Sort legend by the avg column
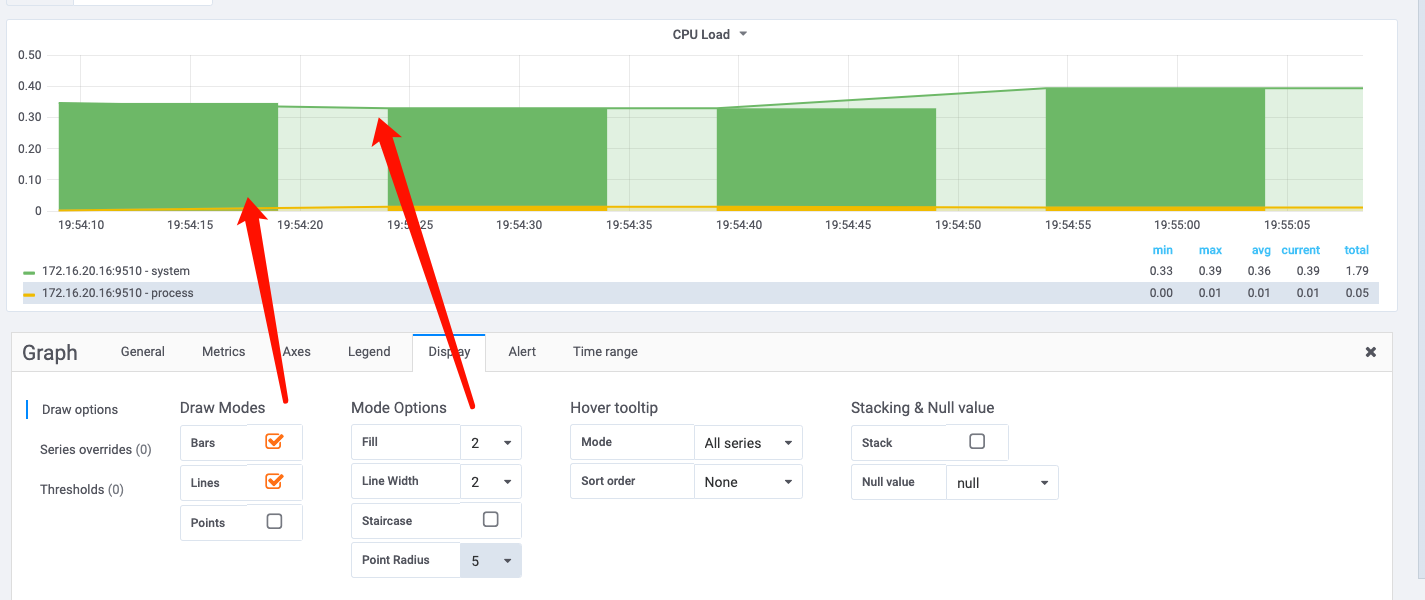1425x600 pixels. (x=1260, y=250)
